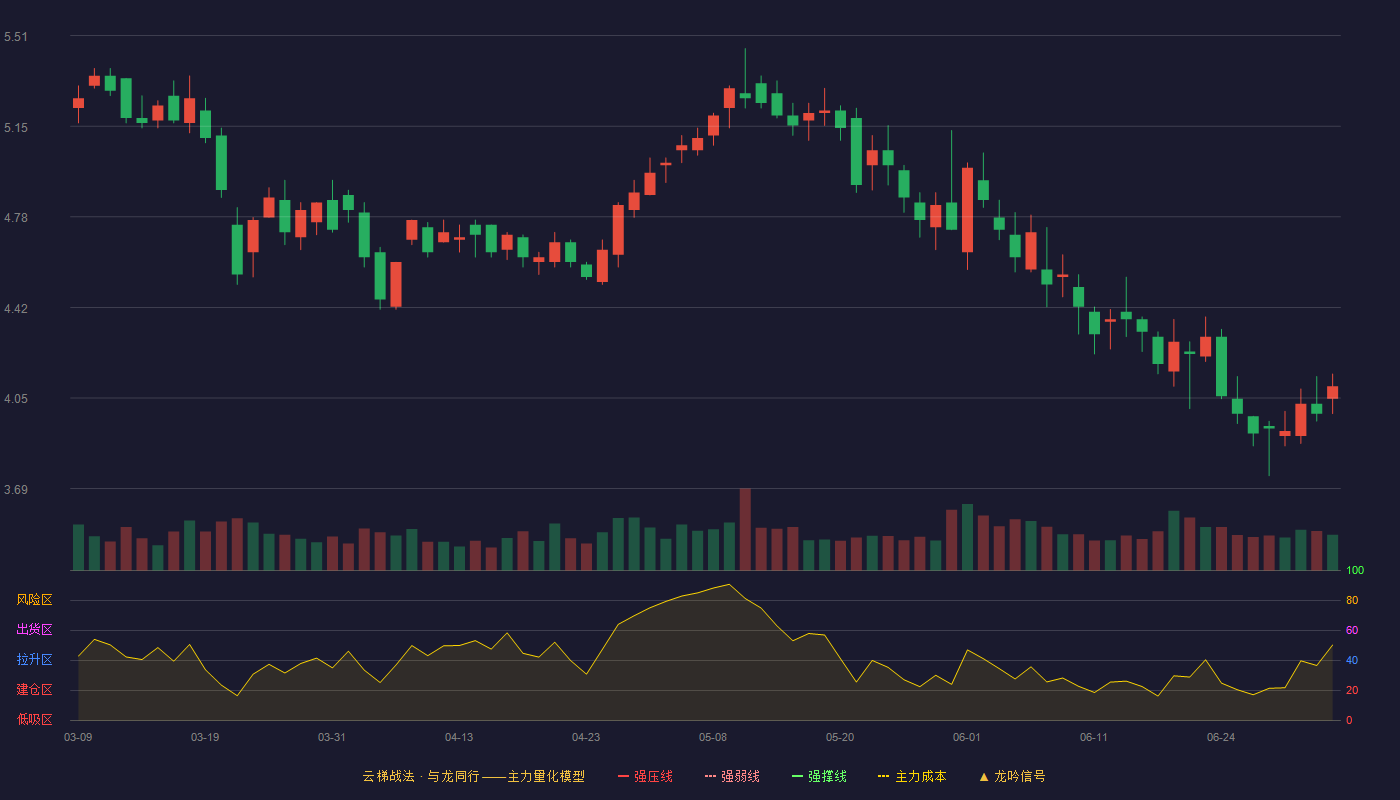Click the 出货区 zone label
Viewport: 1400px width, 800px height.
pyautogui.click(x=34, y=630)
